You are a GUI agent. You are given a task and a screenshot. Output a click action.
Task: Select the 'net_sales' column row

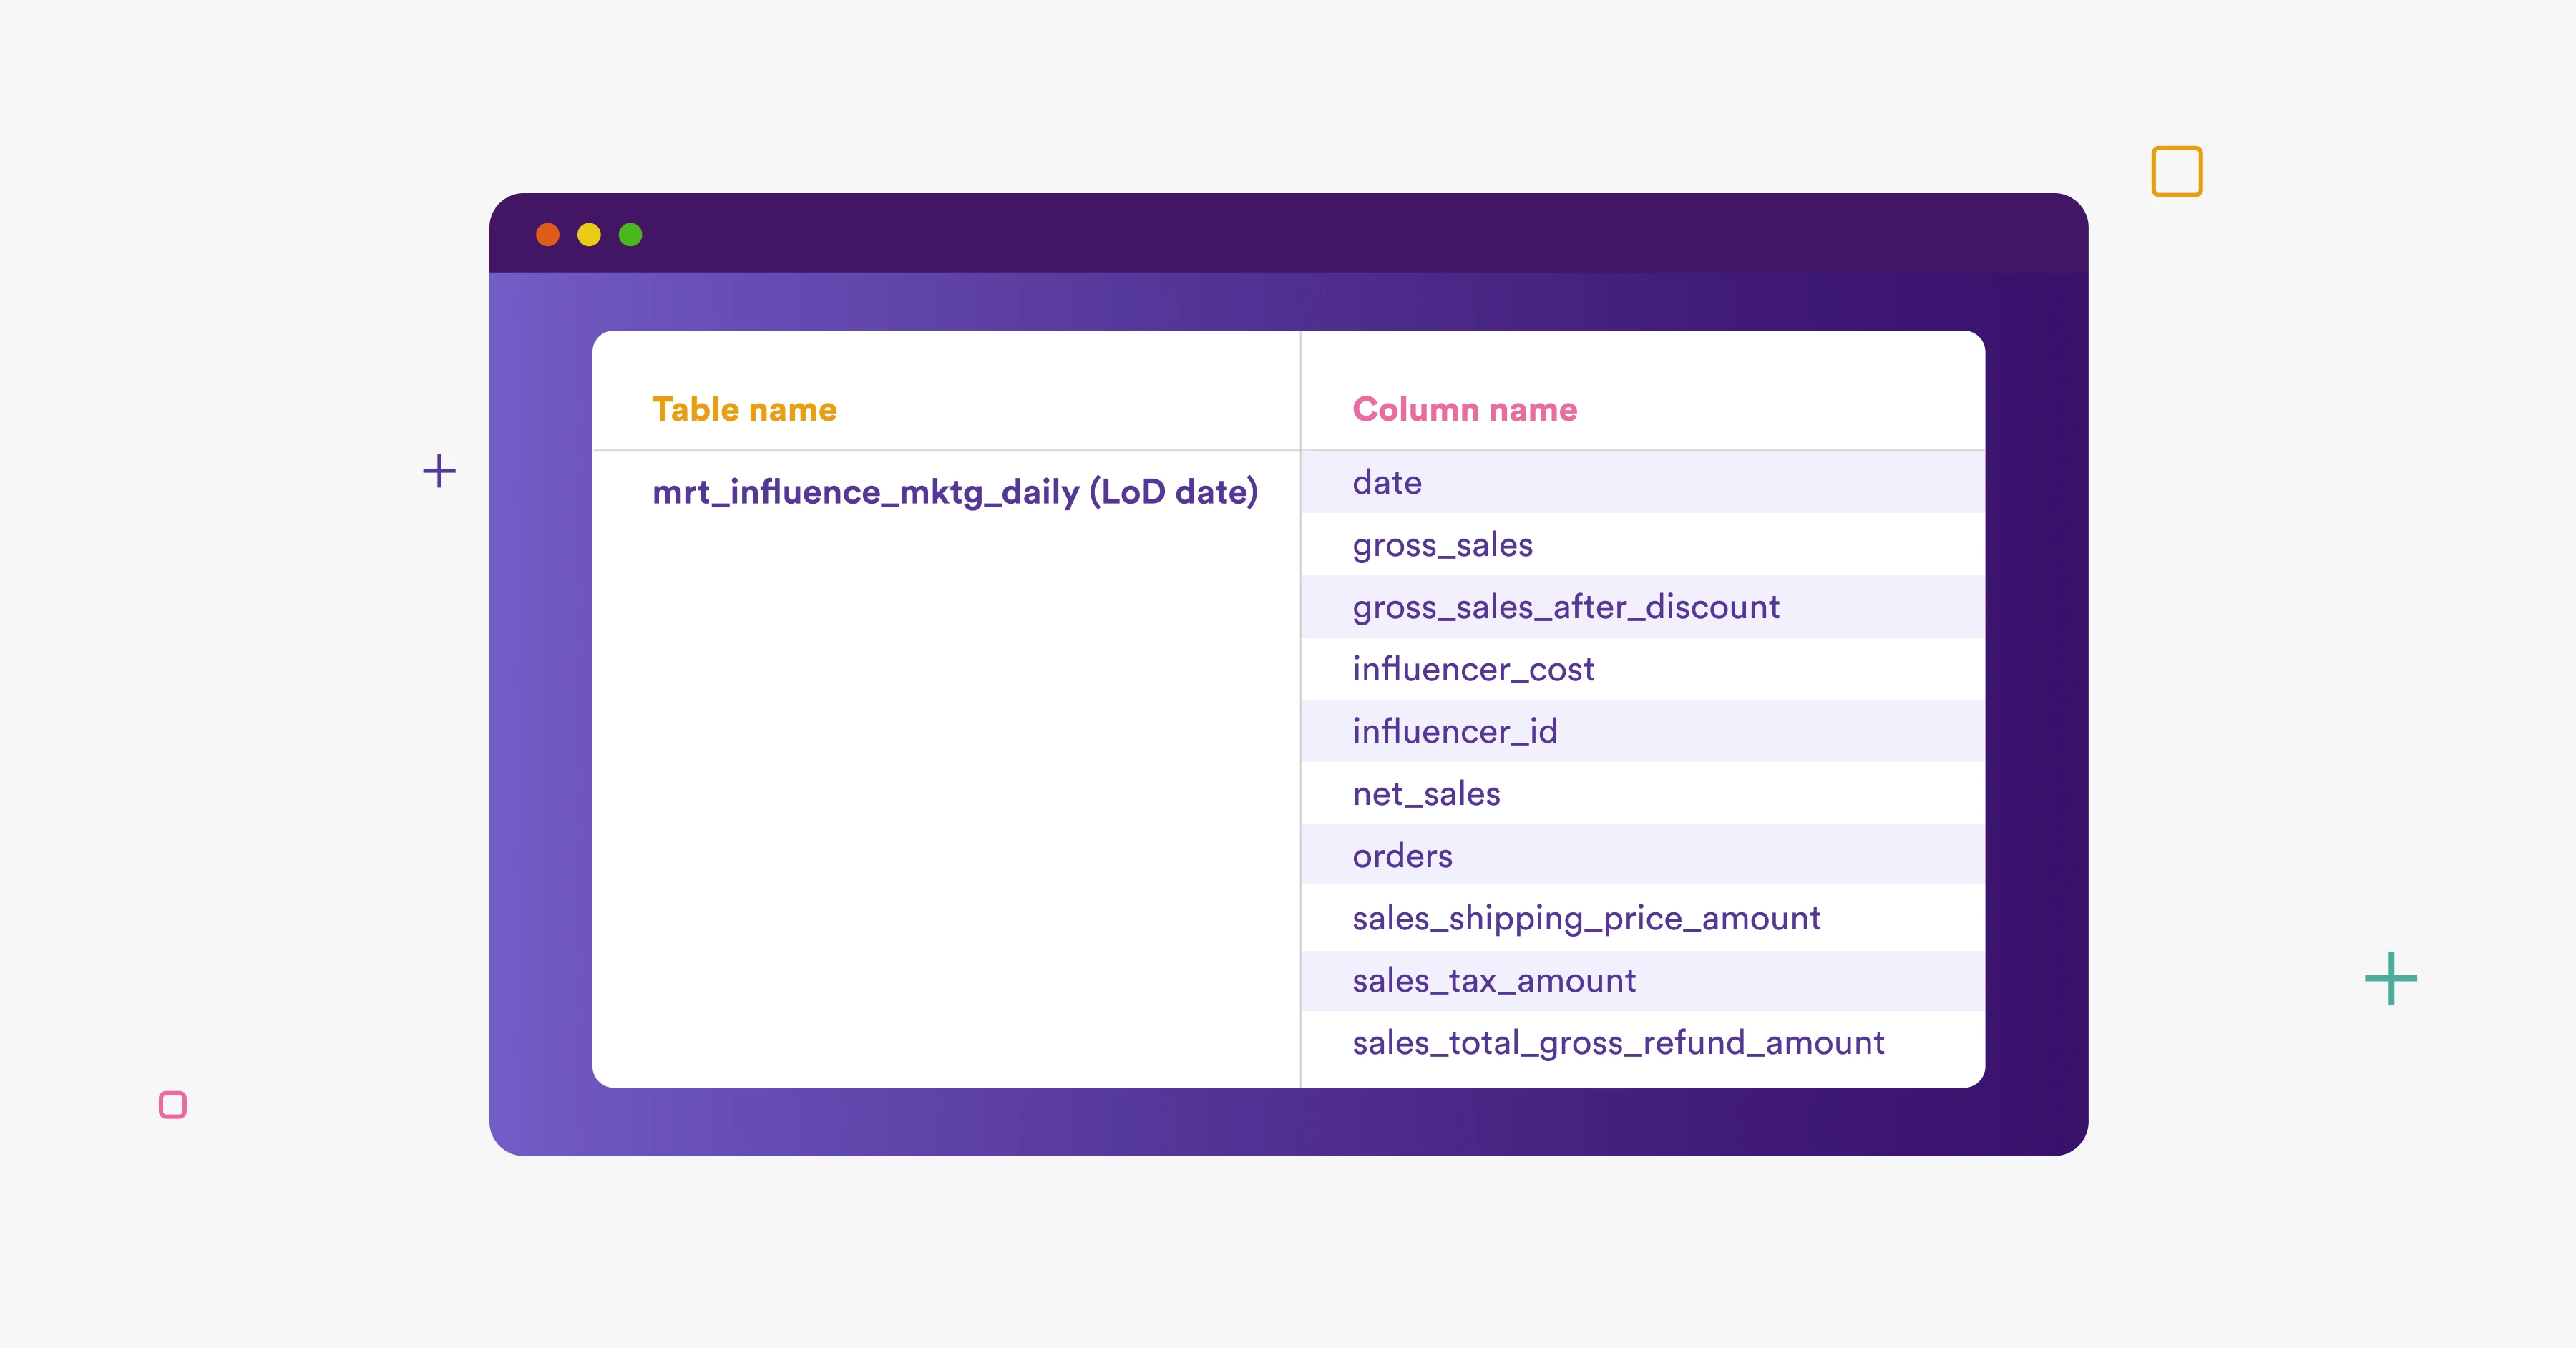(1643, 793)
